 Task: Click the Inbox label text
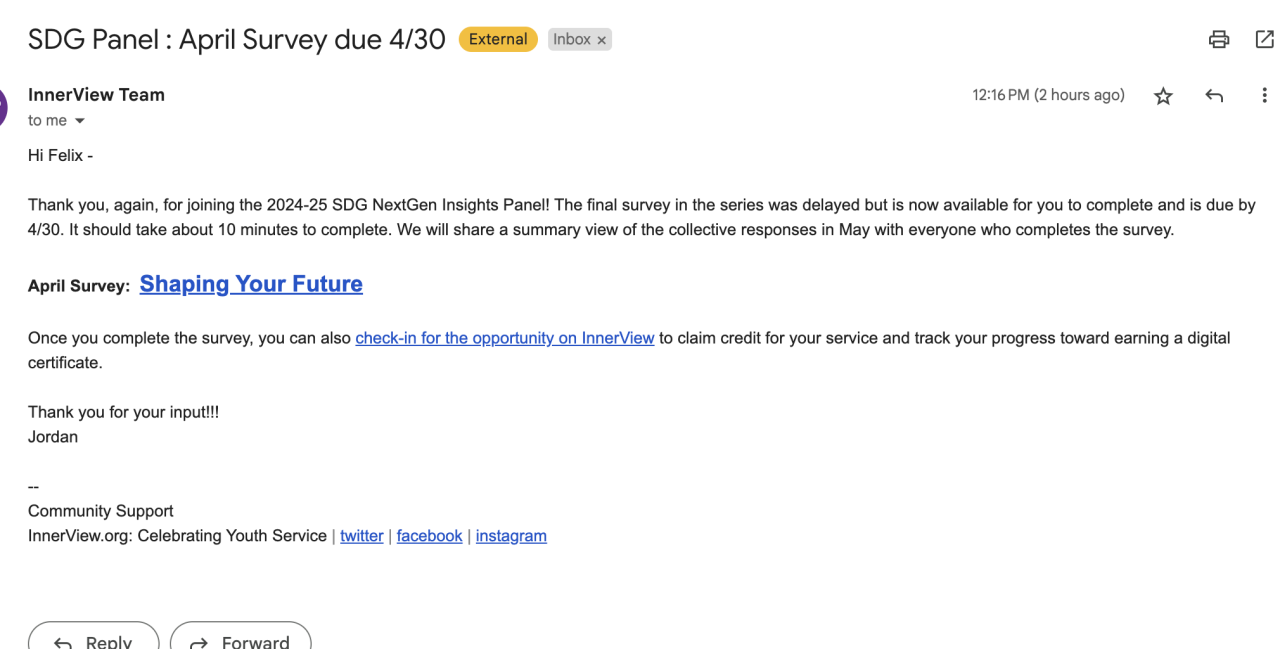572,40
